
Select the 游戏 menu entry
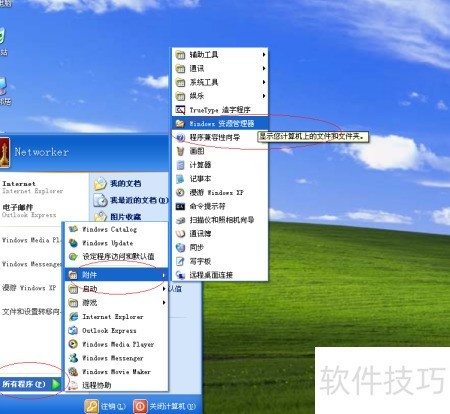117,303
